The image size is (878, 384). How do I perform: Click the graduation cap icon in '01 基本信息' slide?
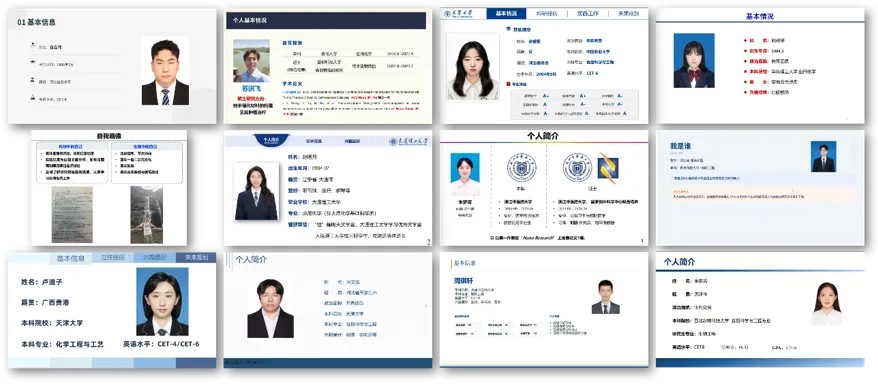coord(32,63)
